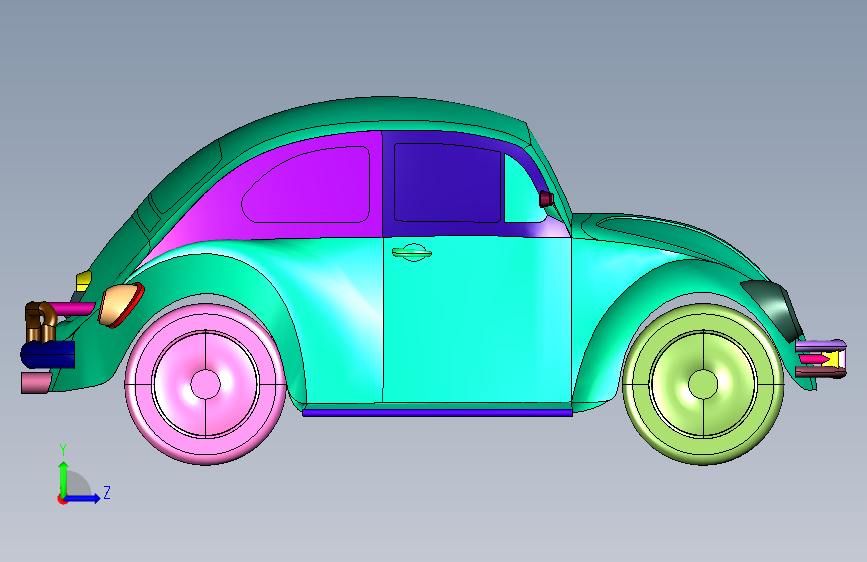The height and width of the screenshot is (562, 867).
Task: Click the door handle on the car door
Action: 412,253
